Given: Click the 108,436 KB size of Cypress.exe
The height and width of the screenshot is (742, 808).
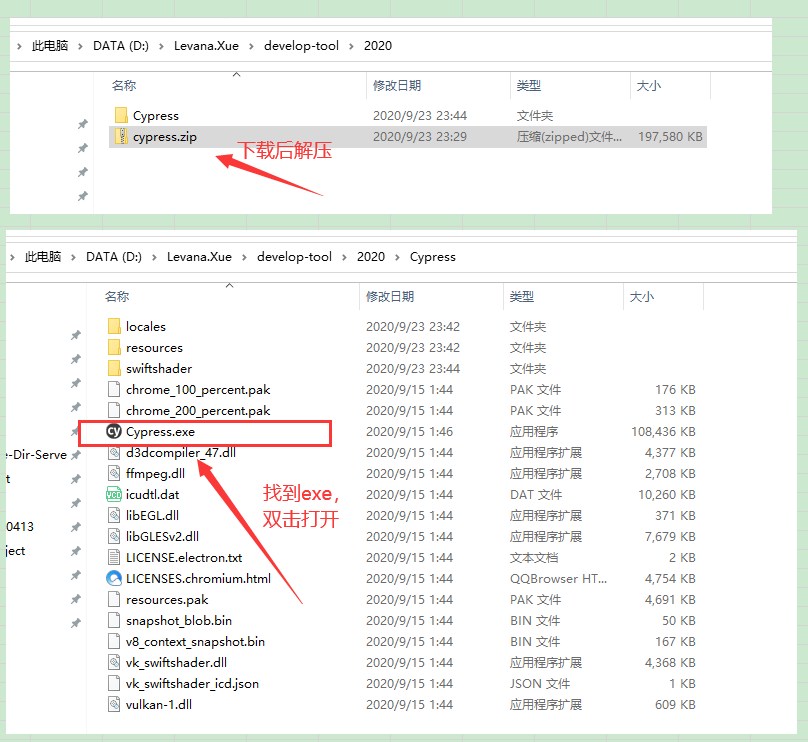Looking at the screenshot, I should pos(664,431).
